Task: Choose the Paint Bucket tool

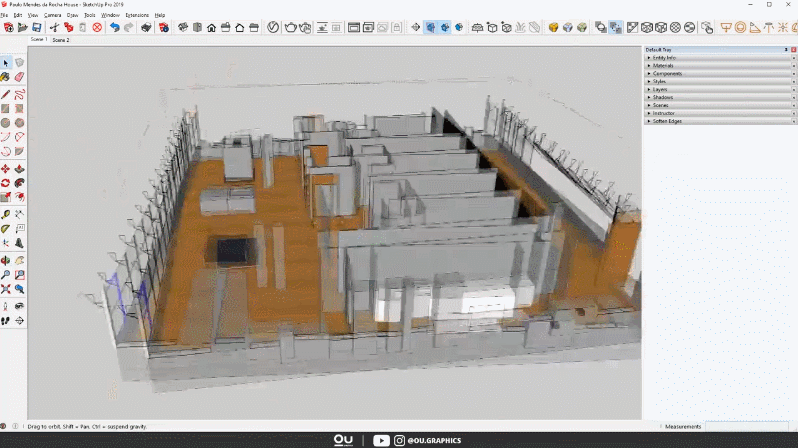Action: coord(6,76)
